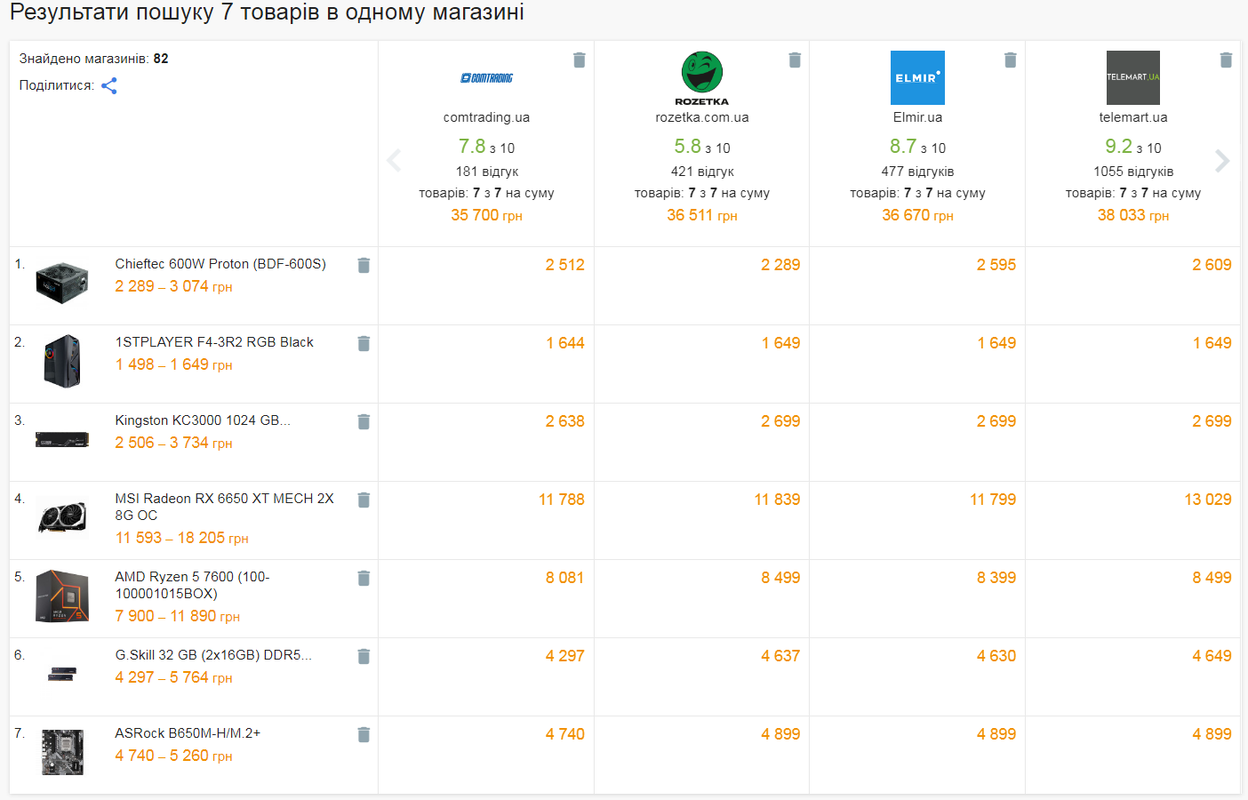Click comtrading total 35 700 грн
This screenshot has height=800, width=1248.
[487, 215]
